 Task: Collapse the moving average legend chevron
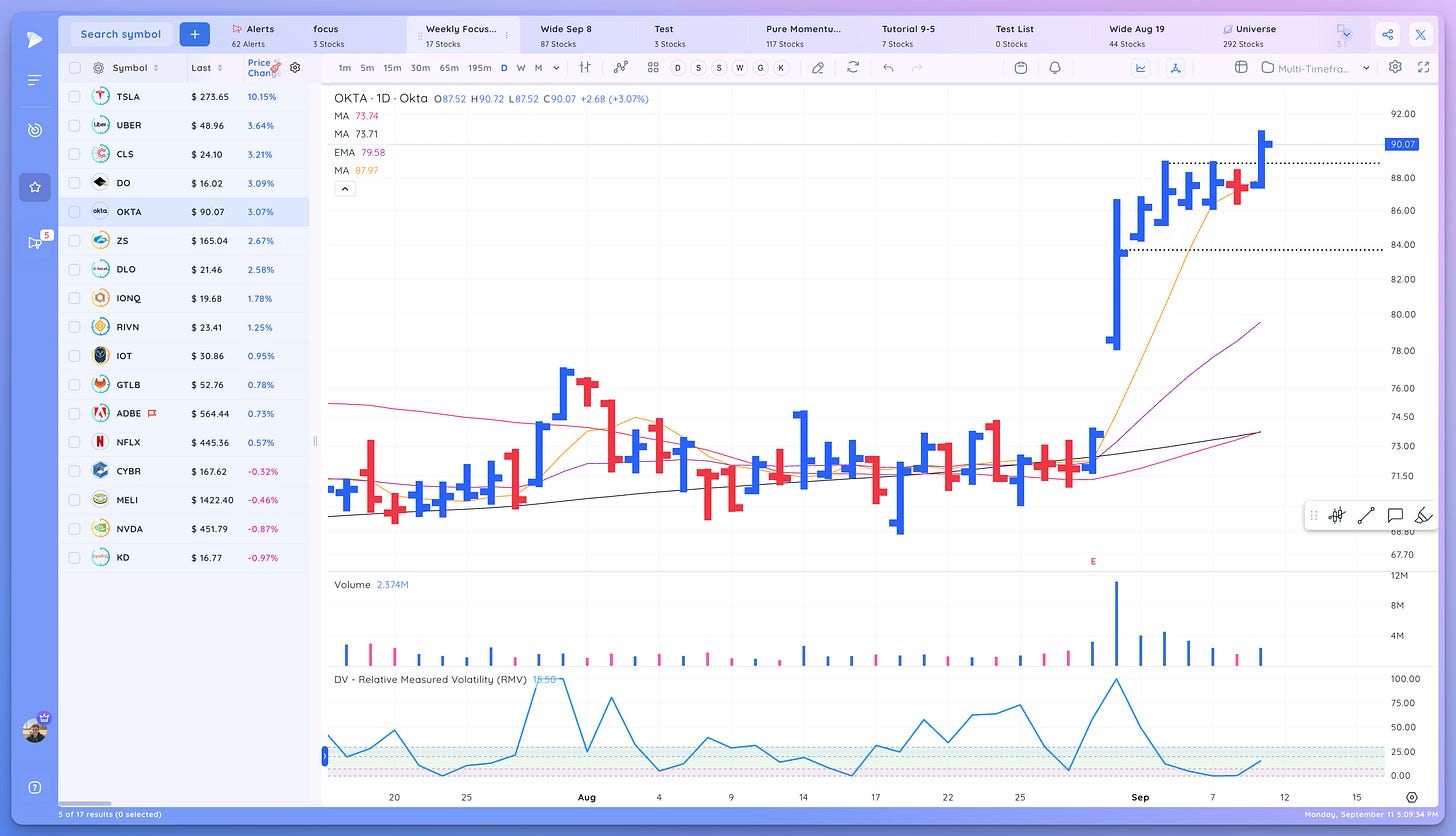click(344, 188)
